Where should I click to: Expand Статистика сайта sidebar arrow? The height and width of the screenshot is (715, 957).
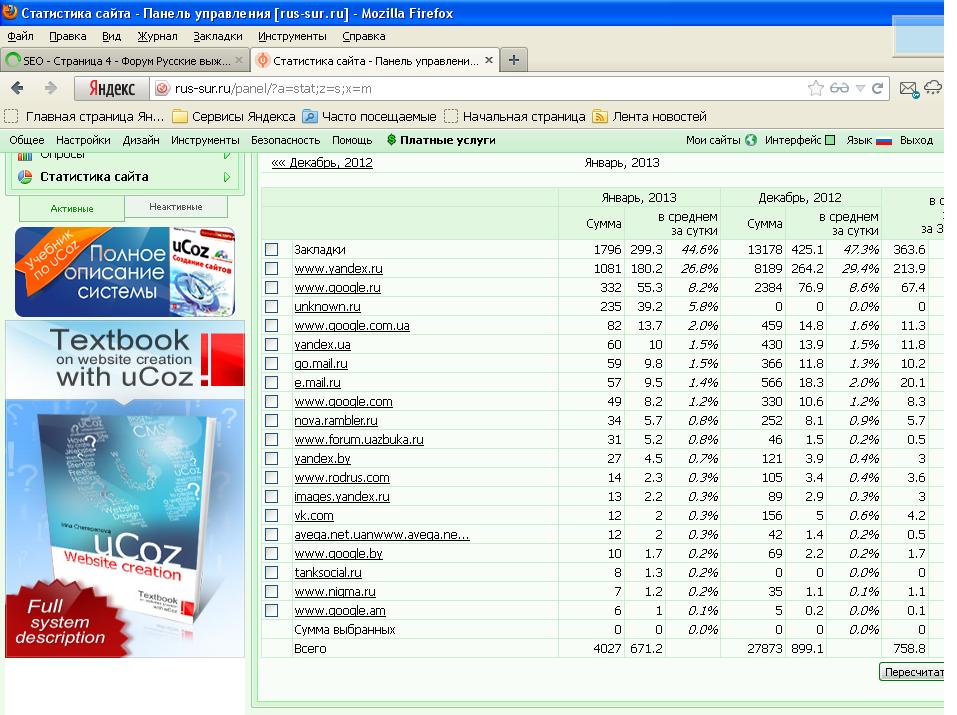[227, 177]
